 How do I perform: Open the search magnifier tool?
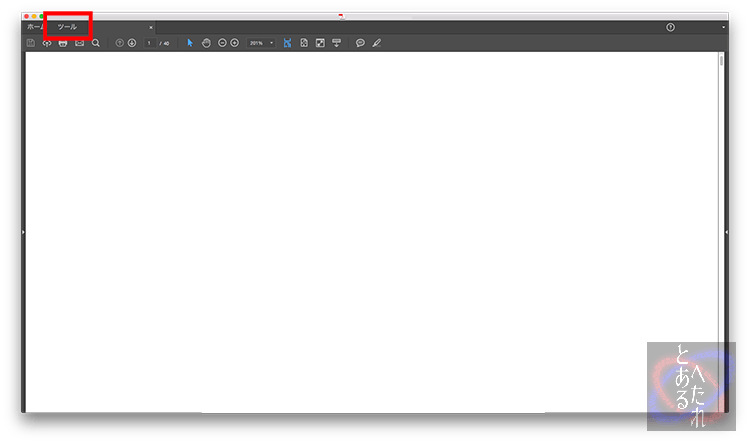click(96, 43)
